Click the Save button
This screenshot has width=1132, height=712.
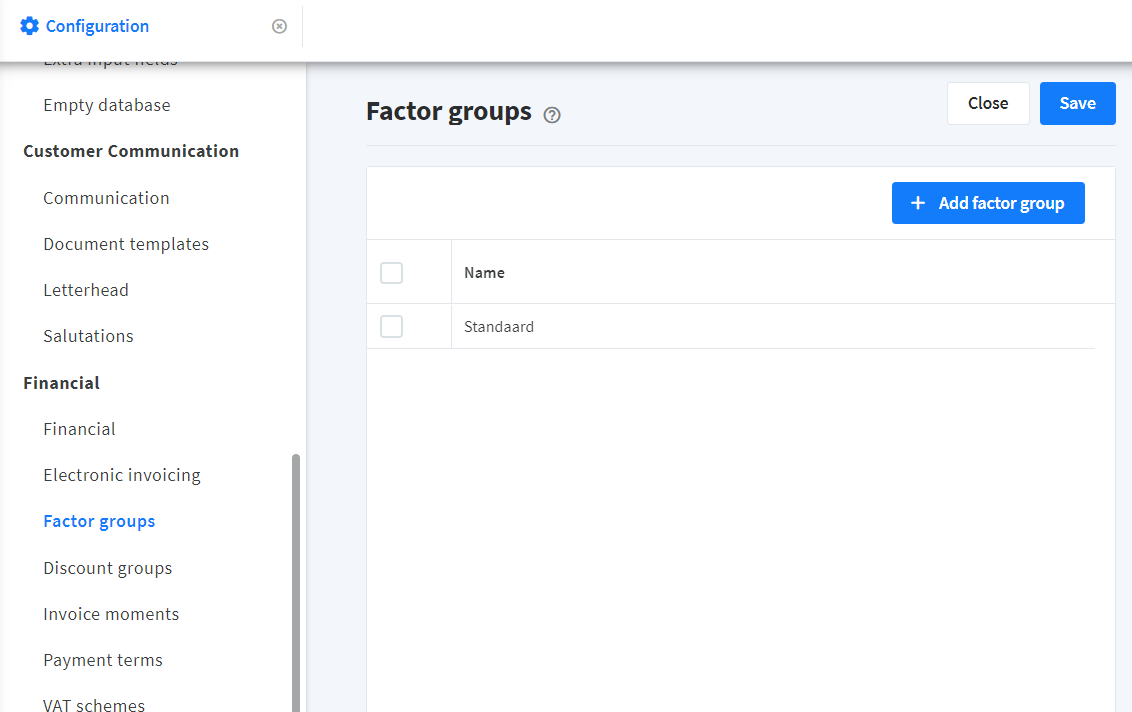1077,103
